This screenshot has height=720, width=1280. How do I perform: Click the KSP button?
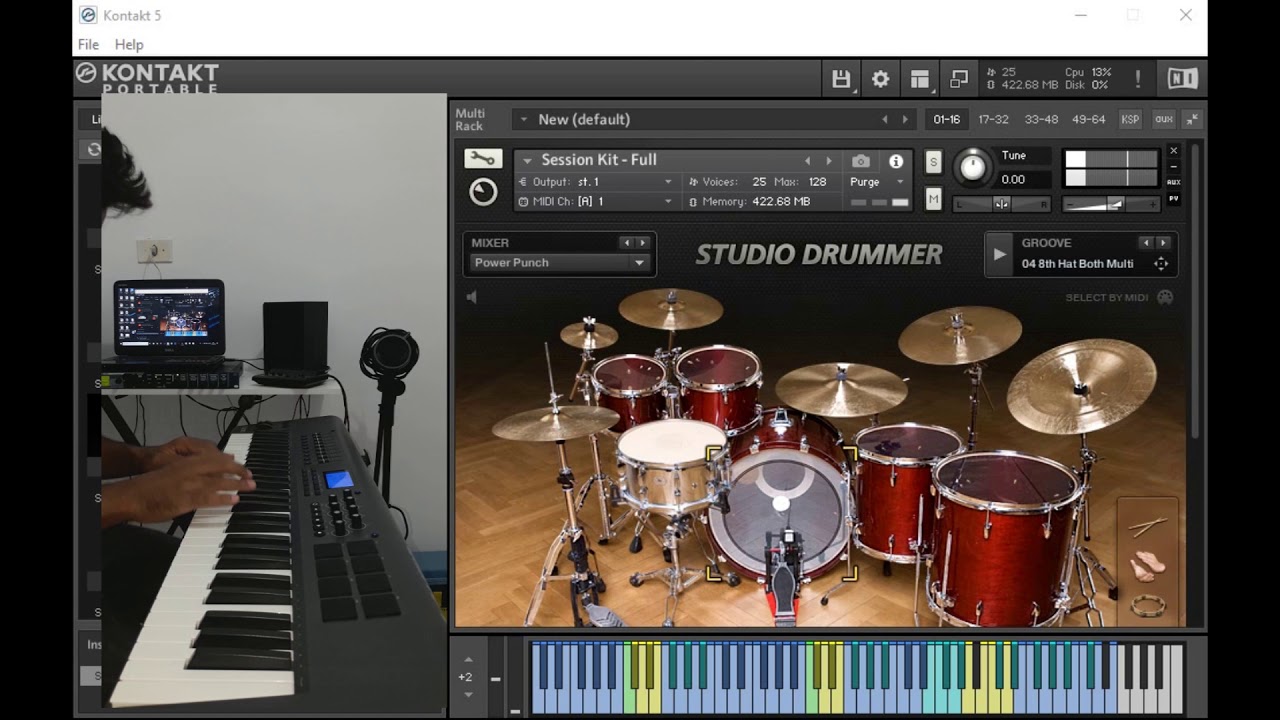coord(1130,119)
